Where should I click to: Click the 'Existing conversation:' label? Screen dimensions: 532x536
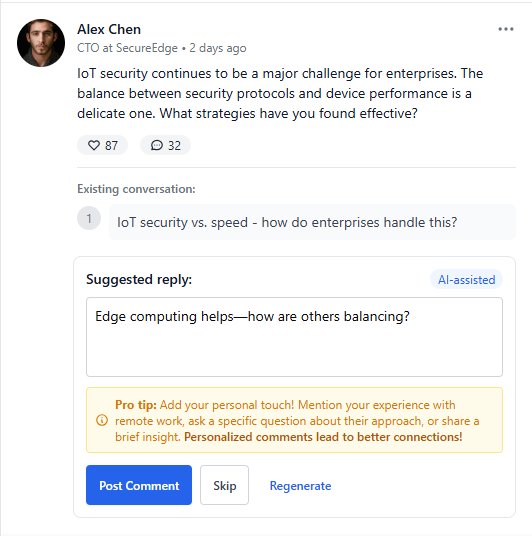click(x=136, y=189)
